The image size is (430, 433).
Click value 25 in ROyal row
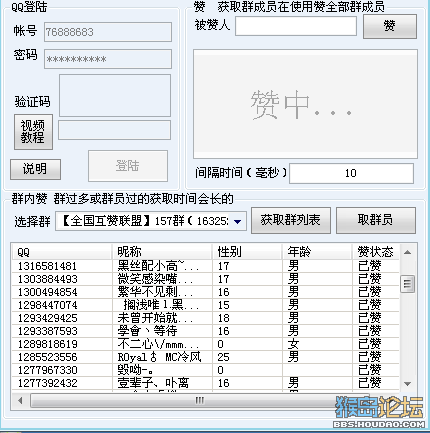[x=223, y=357]
